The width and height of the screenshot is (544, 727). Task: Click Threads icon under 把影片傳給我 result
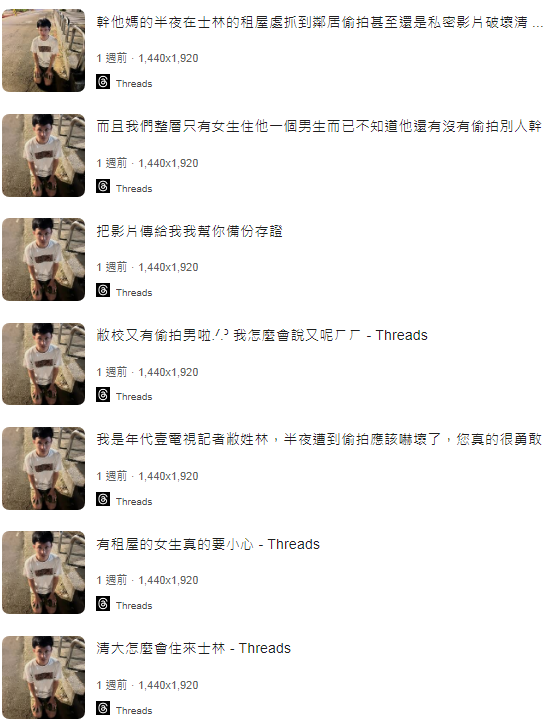pos(103,290)
